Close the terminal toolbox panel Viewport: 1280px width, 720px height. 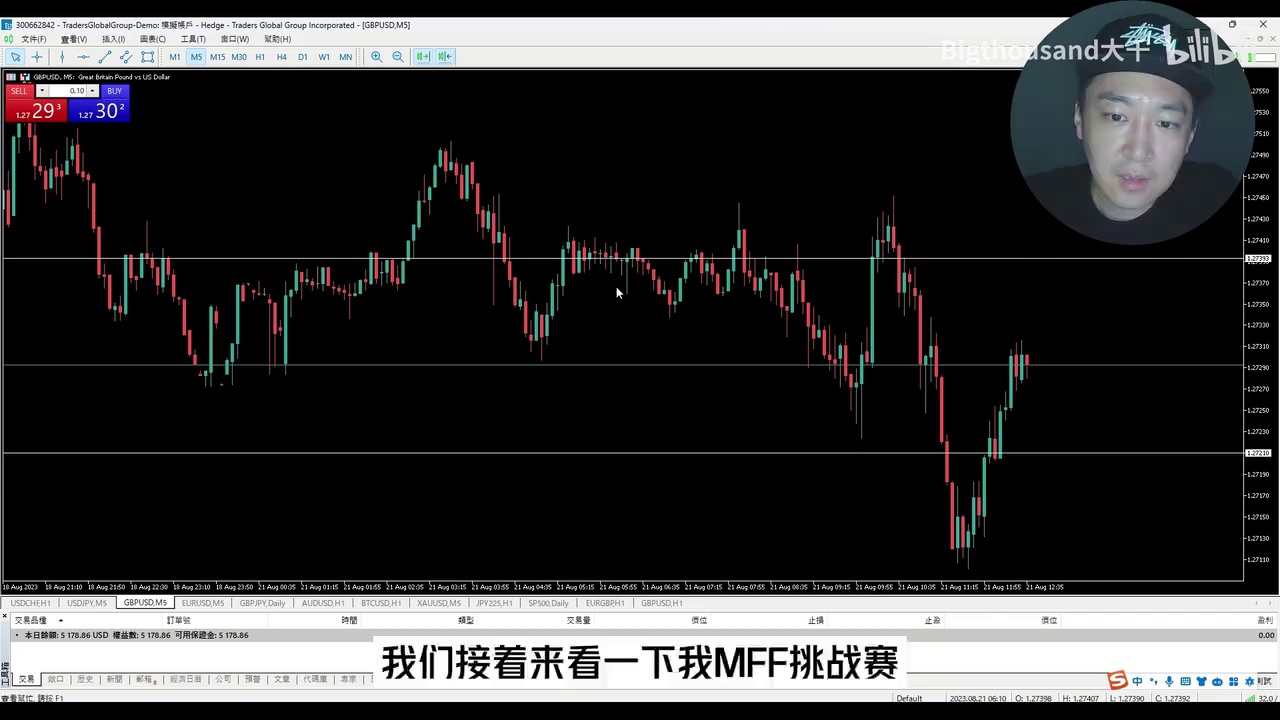(x=5, y=615)
